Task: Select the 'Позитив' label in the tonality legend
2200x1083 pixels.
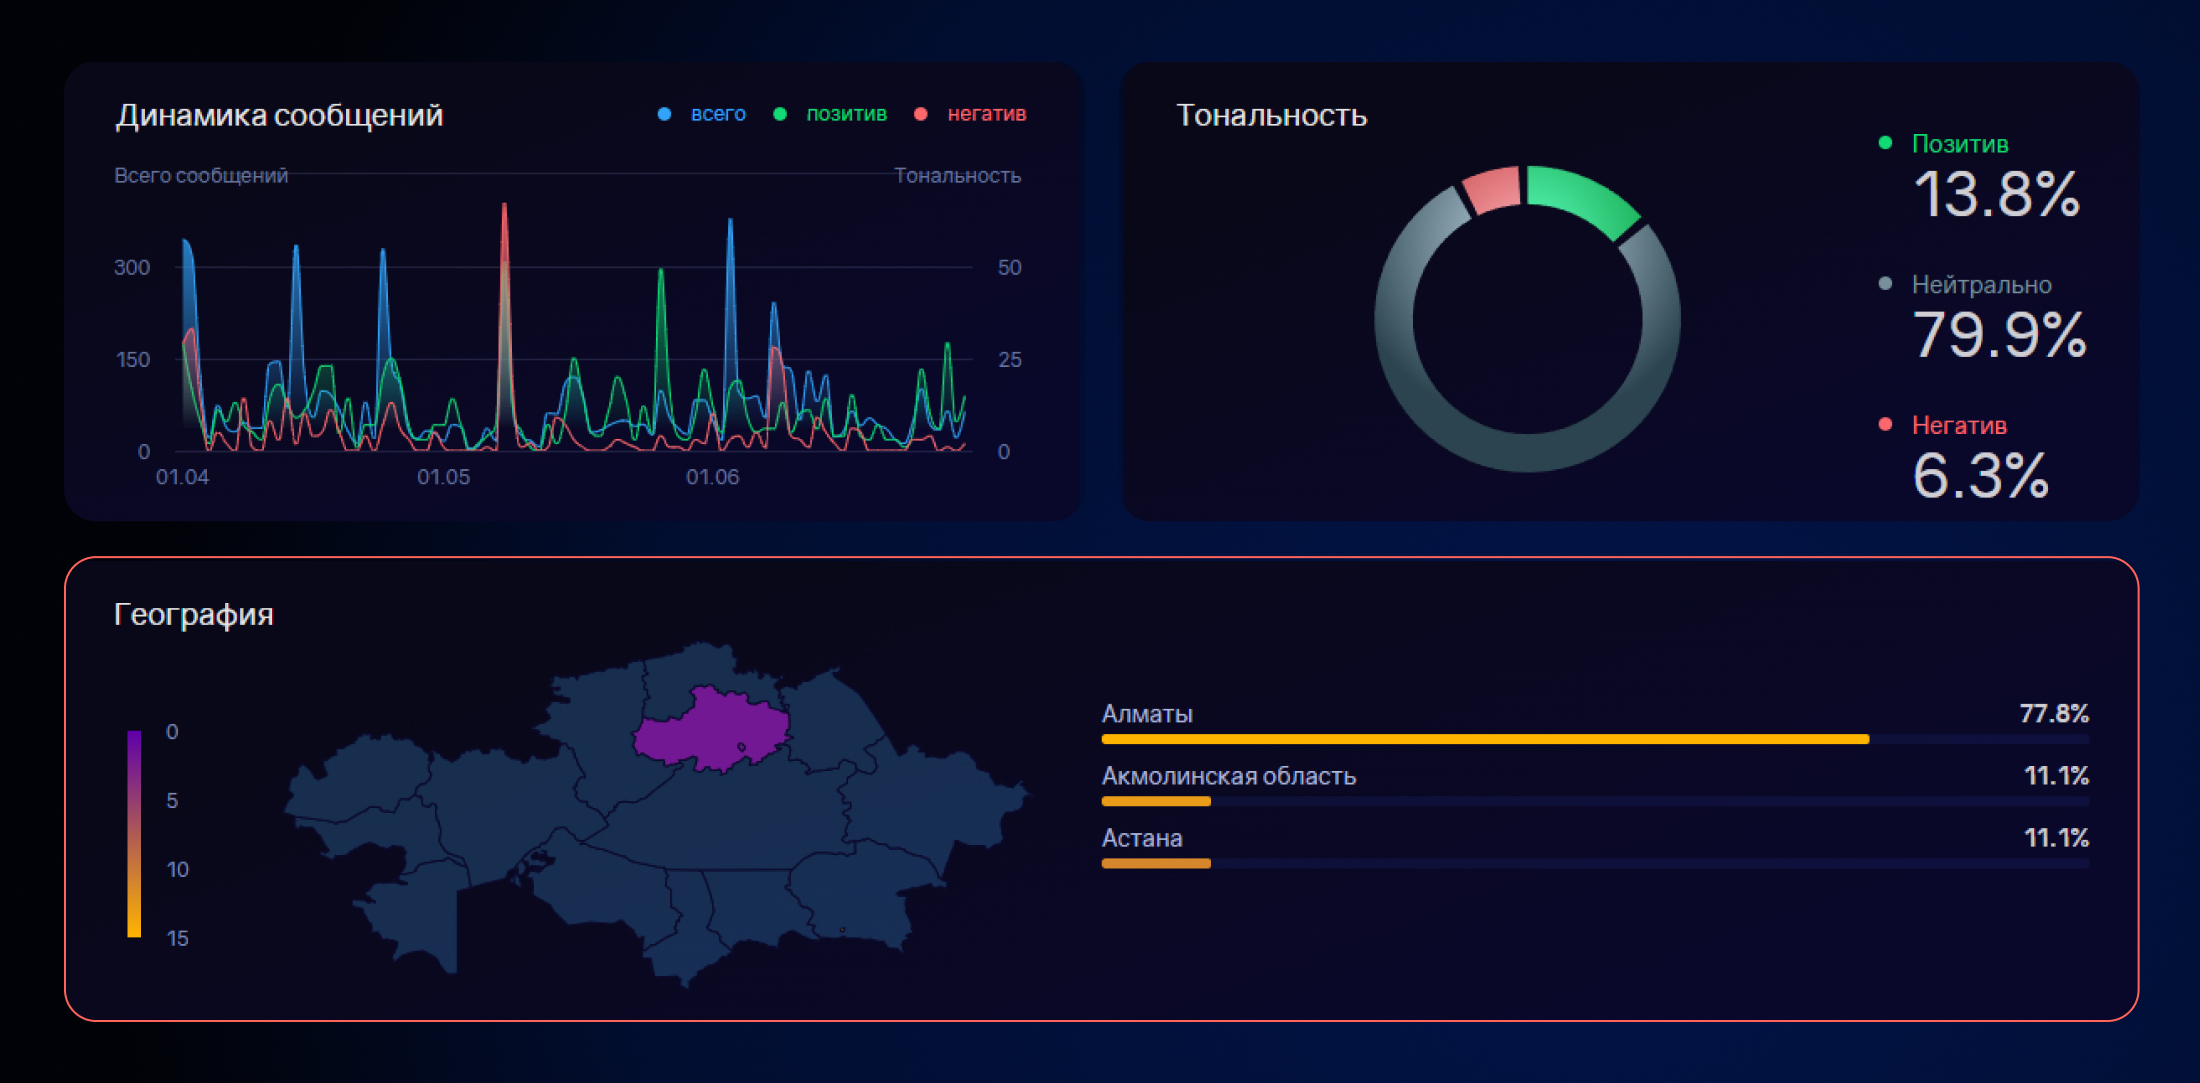Action: [x=1959, y=144]
